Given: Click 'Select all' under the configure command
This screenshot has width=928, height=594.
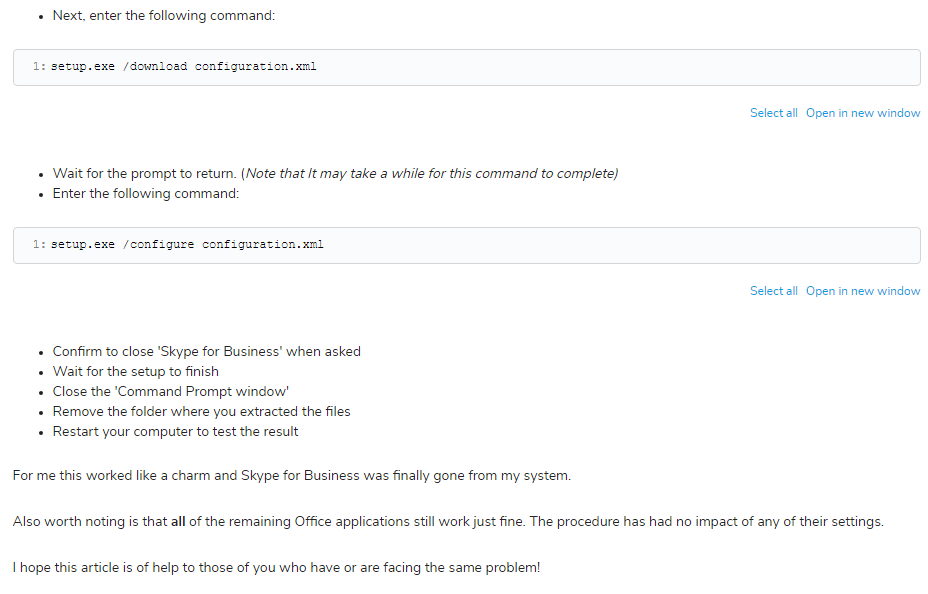Looking at the screenshot, I should pyautogui.click(x=774, y=291).
